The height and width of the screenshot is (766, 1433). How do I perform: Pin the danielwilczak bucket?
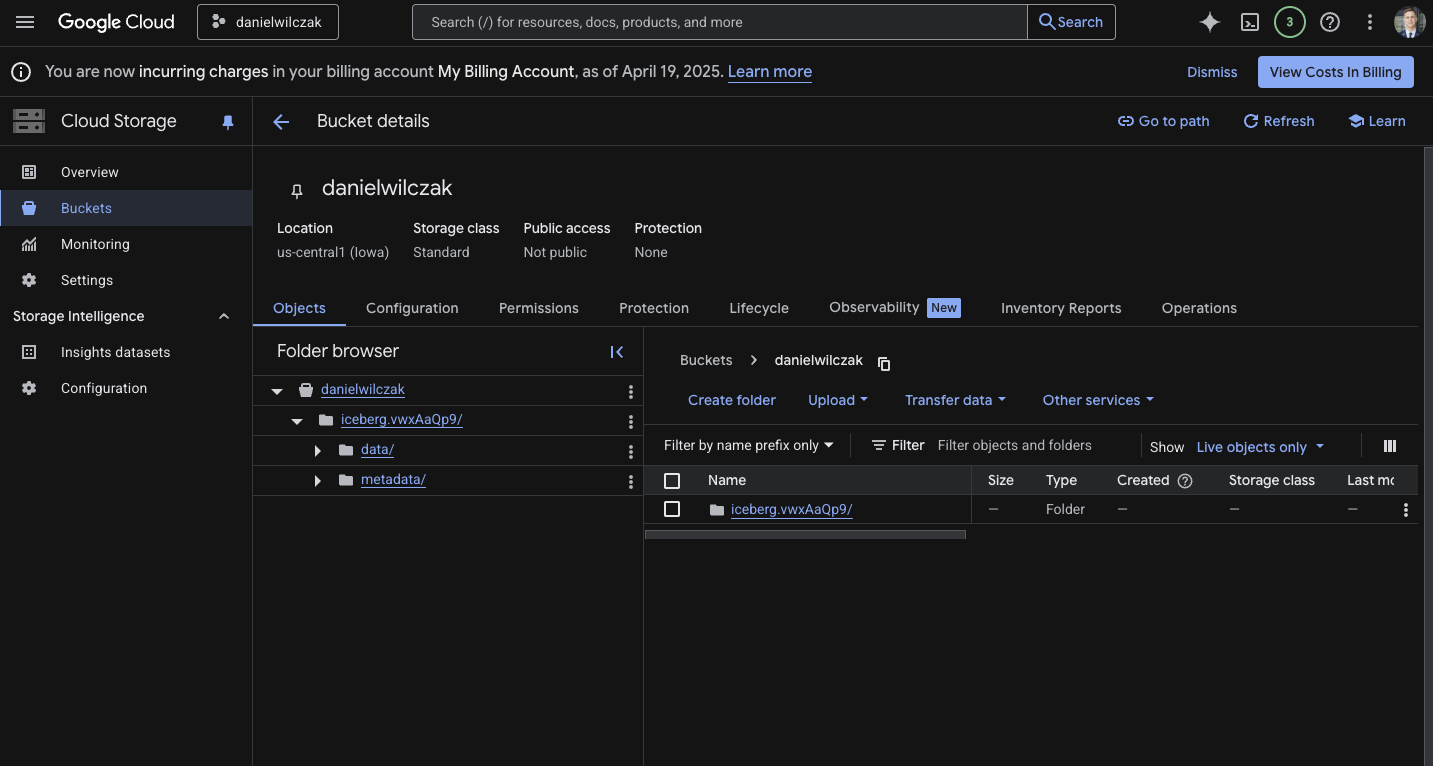click(296, 190)
